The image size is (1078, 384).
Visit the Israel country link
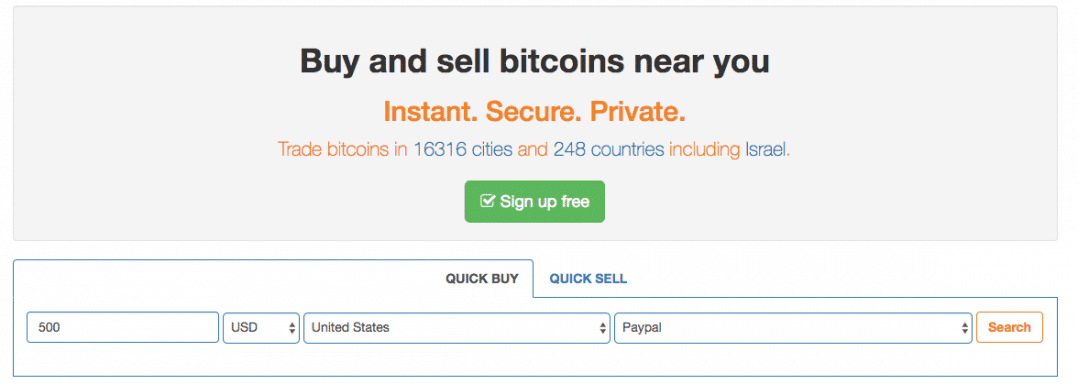765,149
